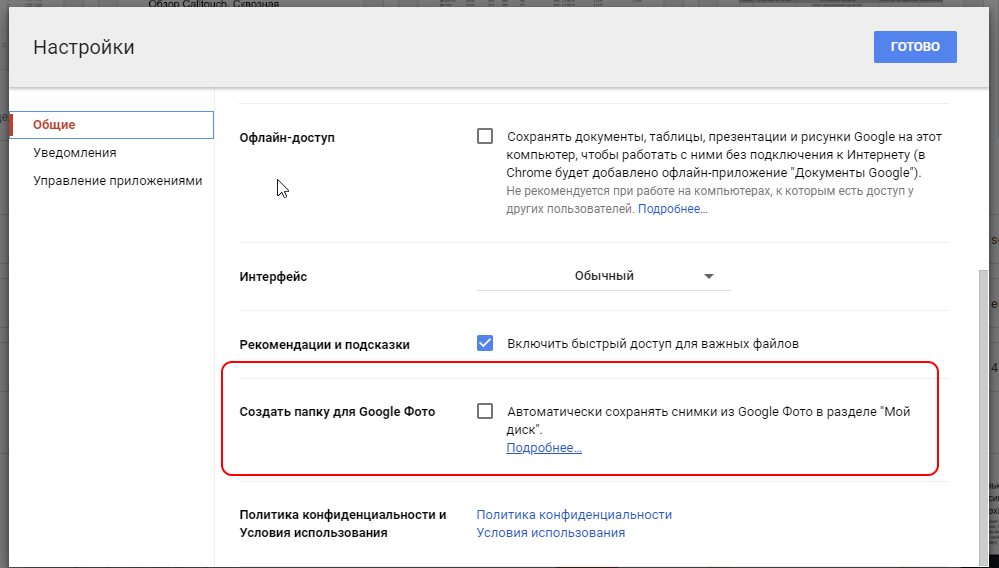Image resolution: width=999 pixels, height=568 pixels.
Task: Enable the Офлайн-доступ checkbox
Action: tap(485, 136)
